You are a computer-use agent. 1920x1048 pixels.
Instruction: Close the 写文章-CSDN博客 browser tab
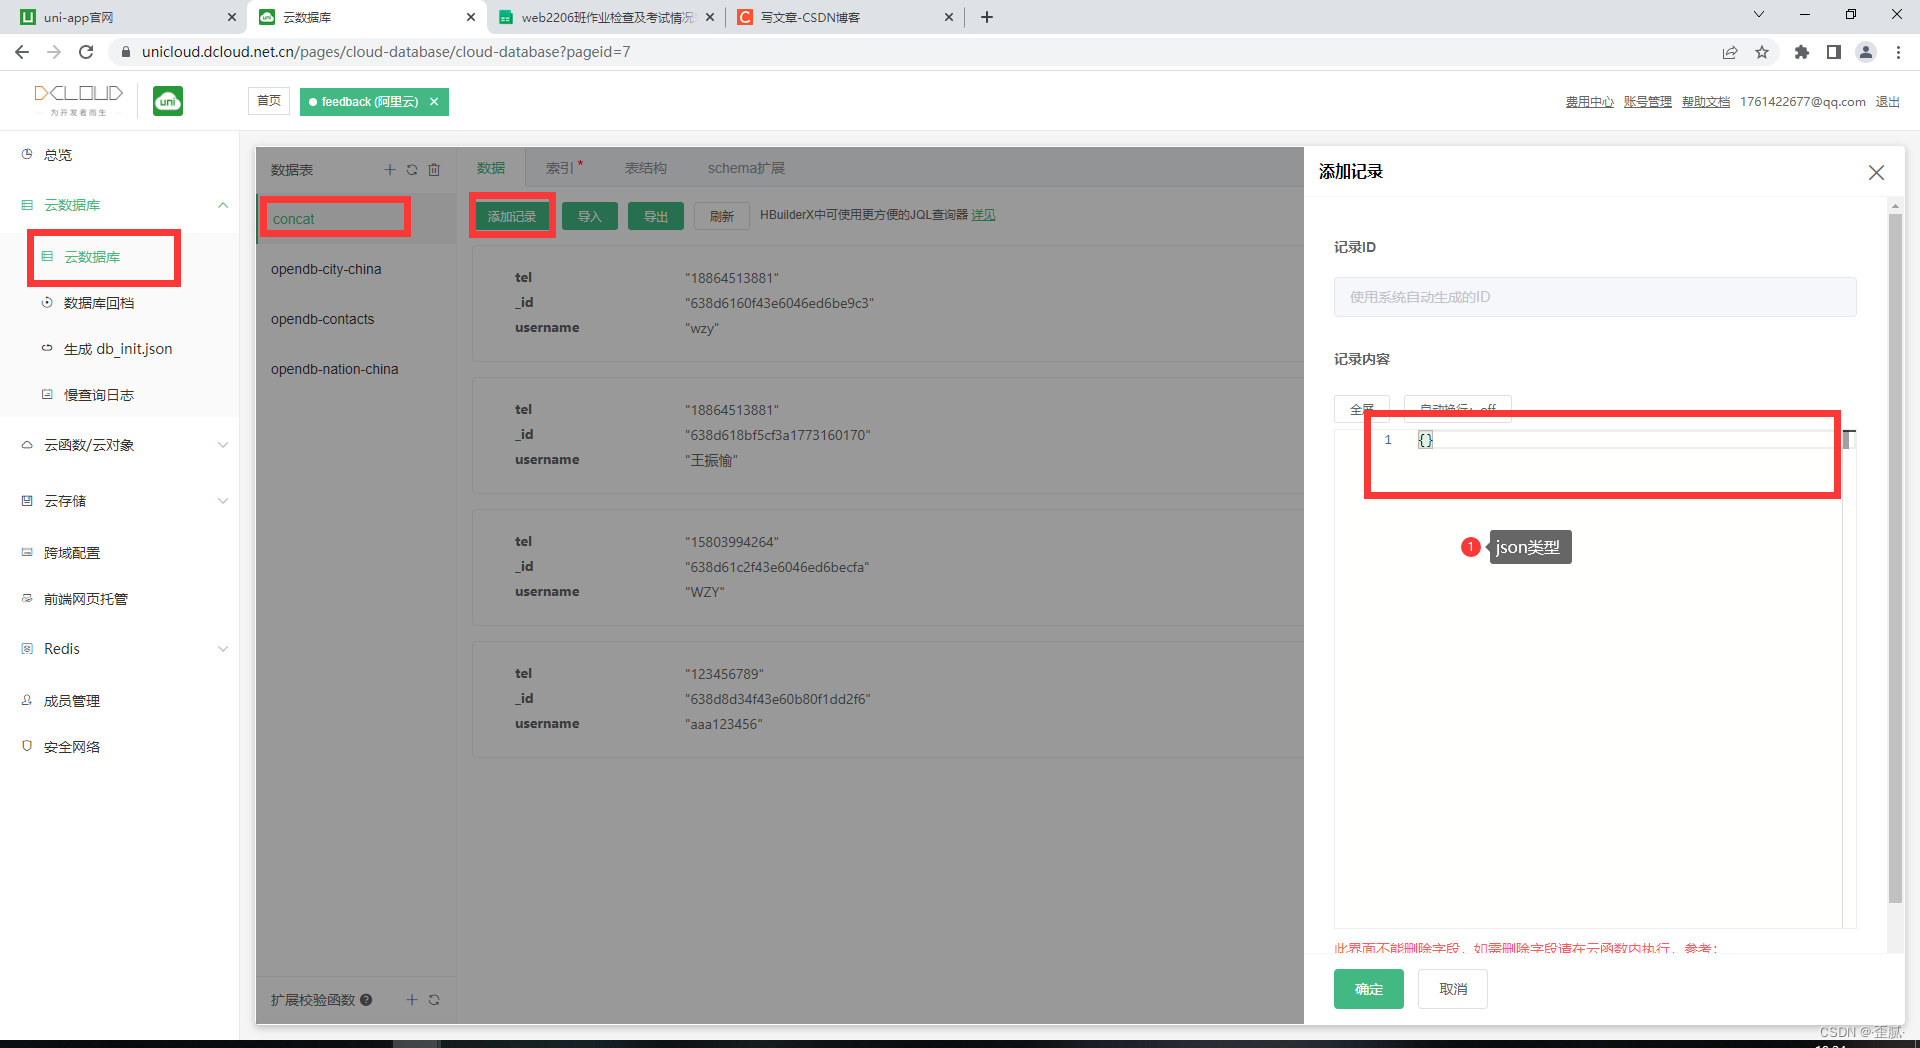949,17
